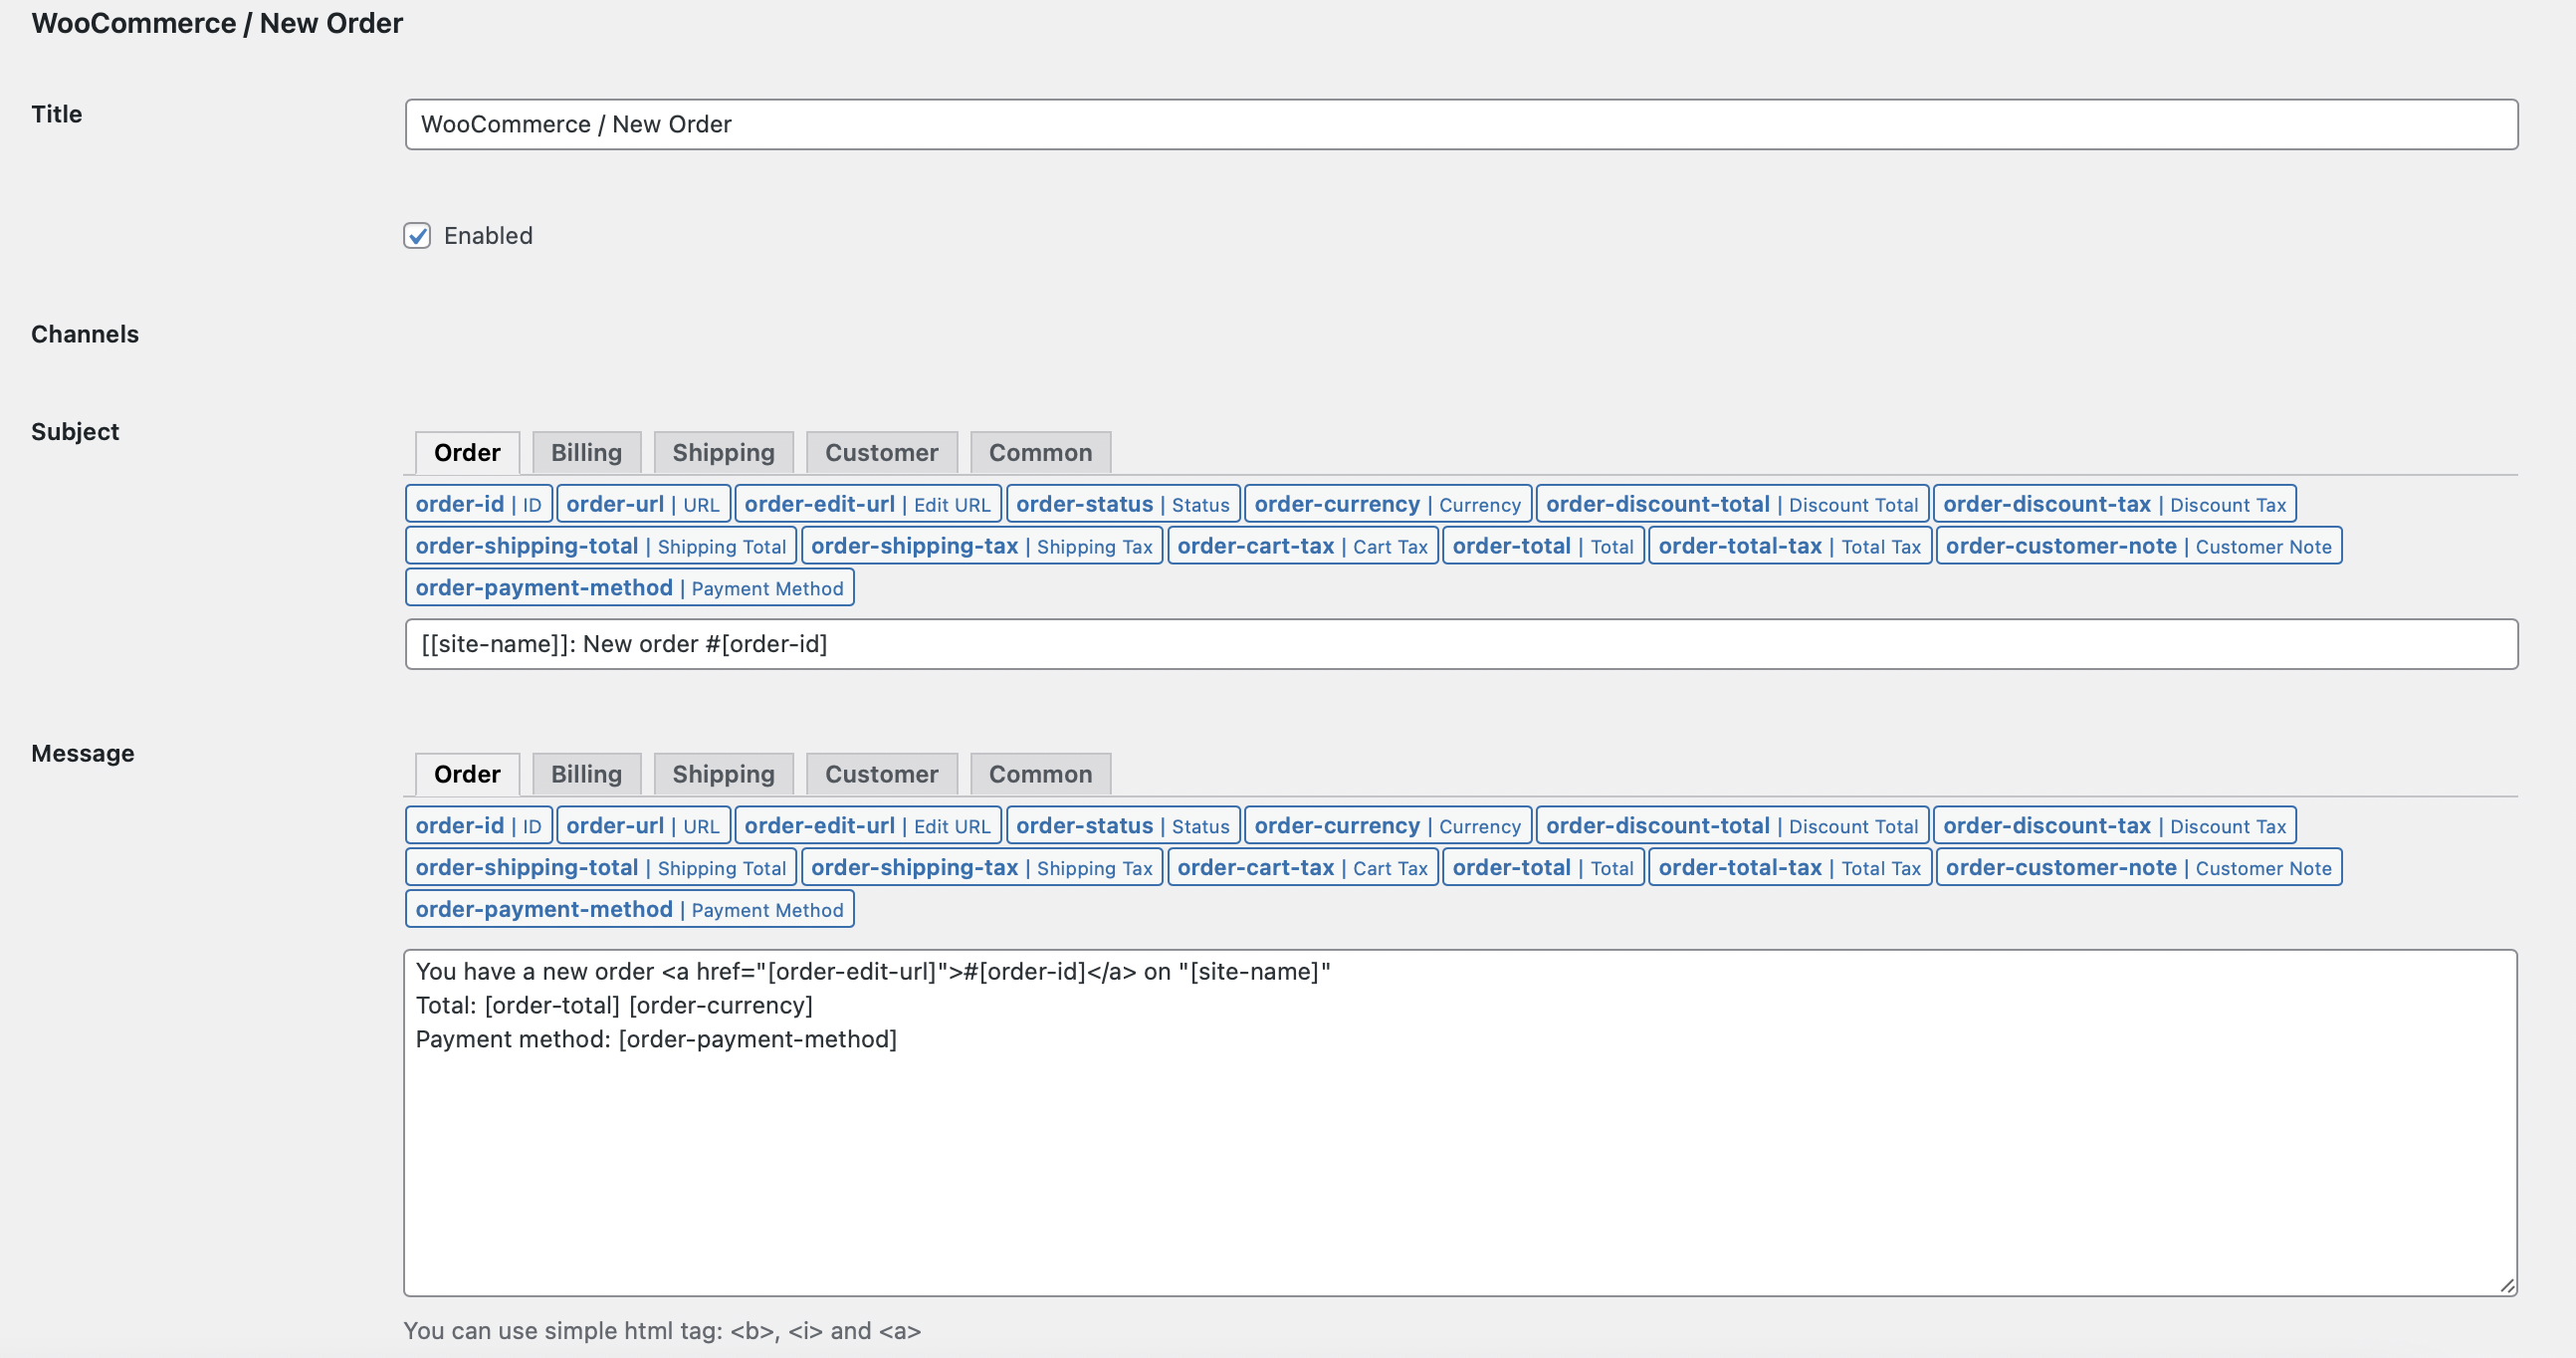Viewport: 2576px width, 1358px height.
Task: Insert order-currency tag into Subject
Action: (x=1387, y=504)
